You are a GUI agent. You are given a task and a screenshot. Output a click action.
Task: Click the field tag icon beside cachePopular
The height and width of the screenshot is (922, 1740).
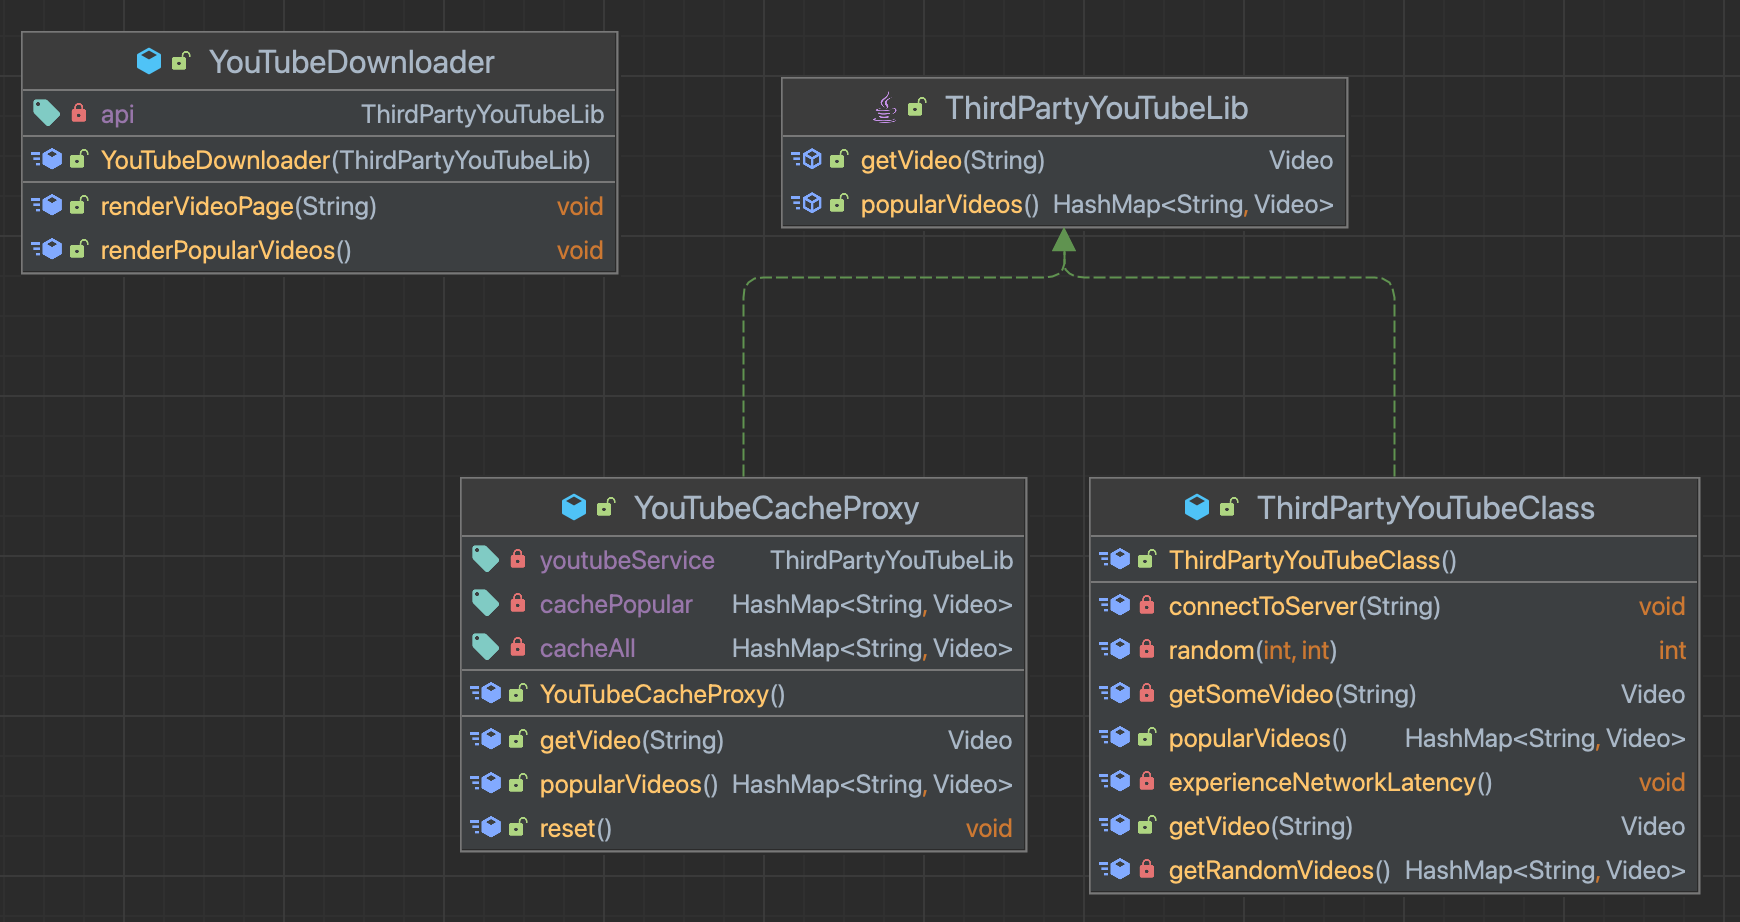485,603
